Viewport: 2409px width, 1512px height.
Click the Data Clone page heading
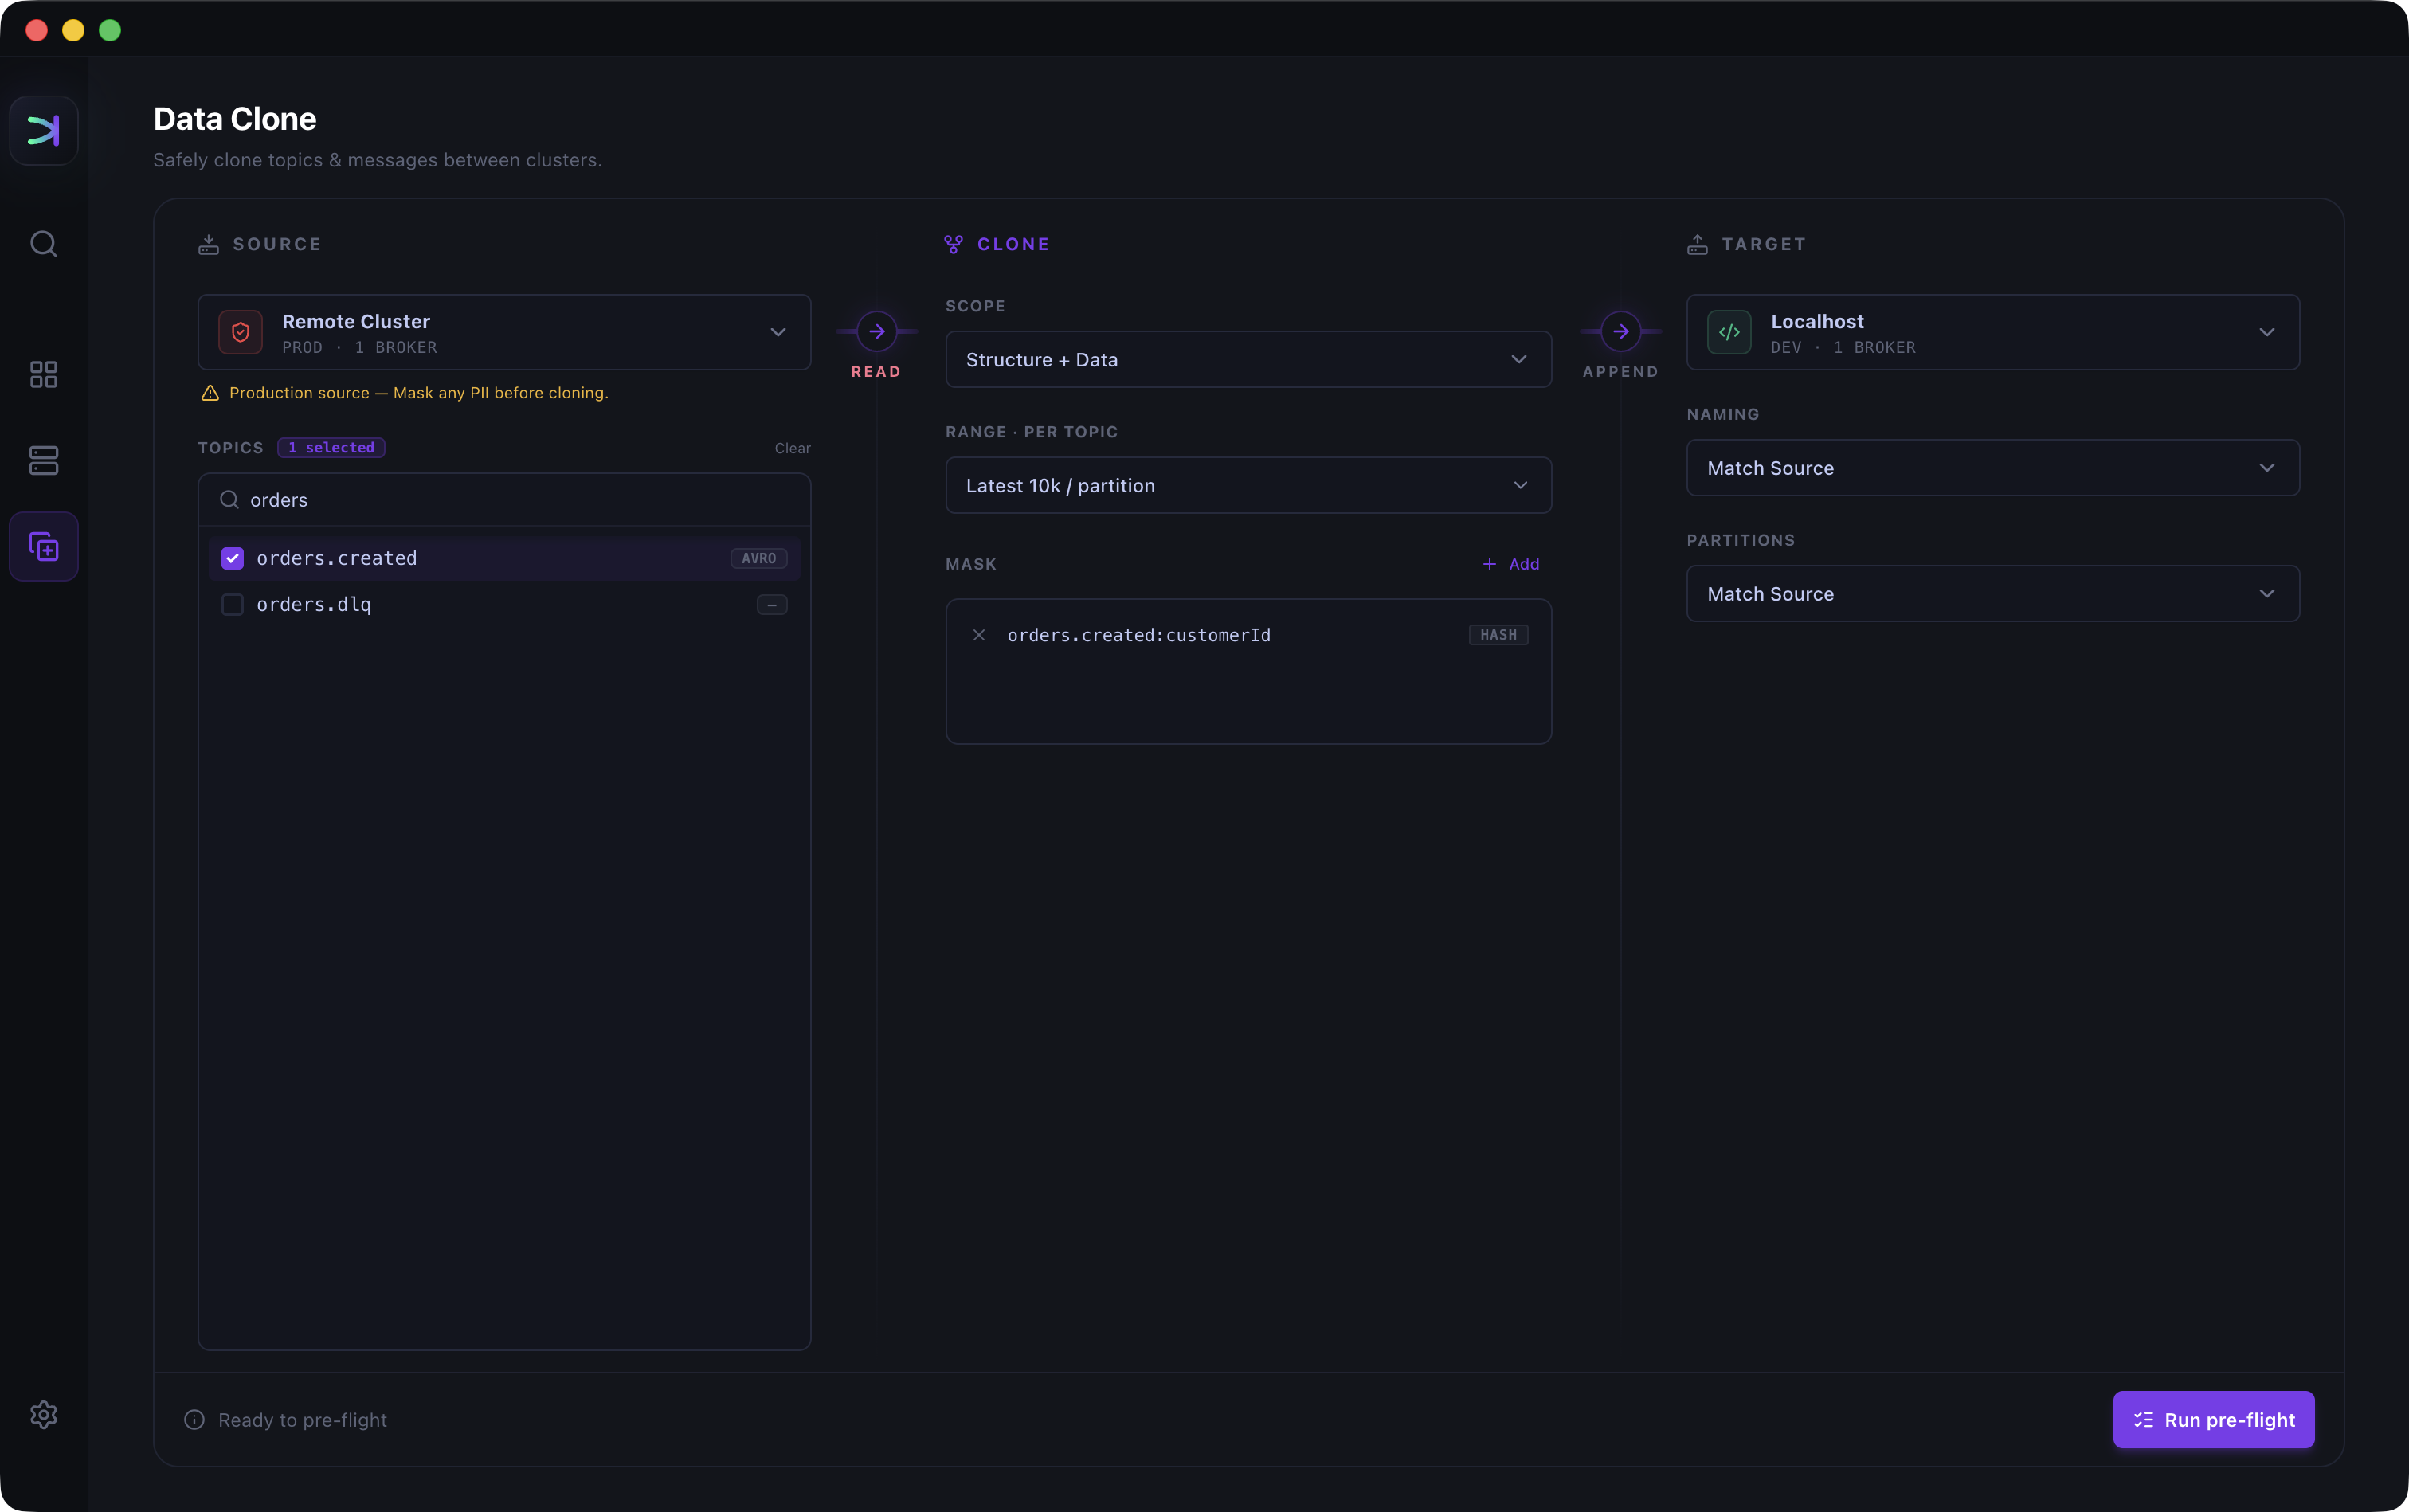click(234, 119)
